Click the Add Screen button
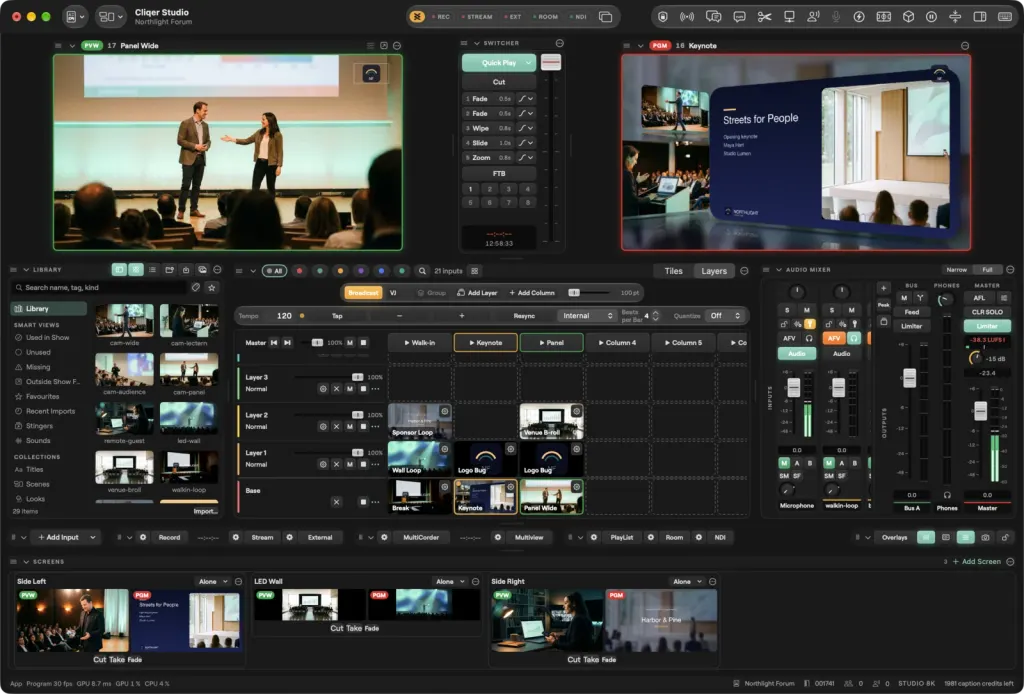This screenshot has width=1024, height=694. 977,561
